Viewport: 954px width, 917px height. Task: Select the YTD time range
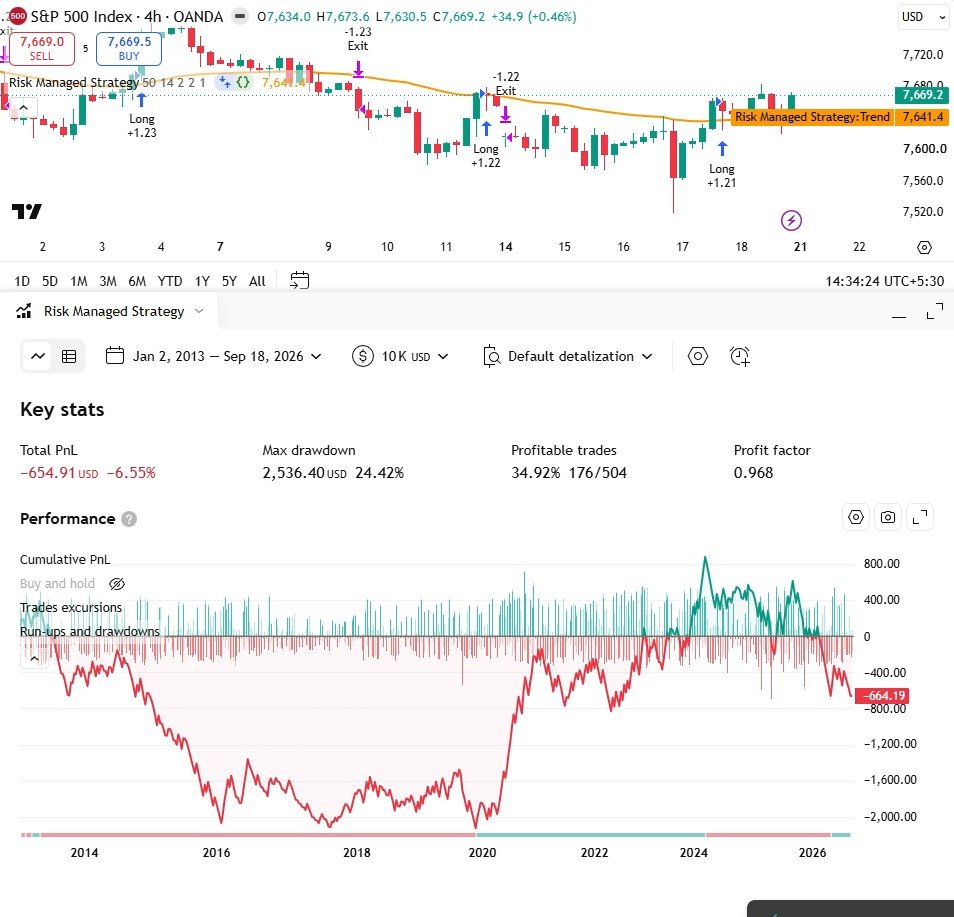click(x=170, y=281)
